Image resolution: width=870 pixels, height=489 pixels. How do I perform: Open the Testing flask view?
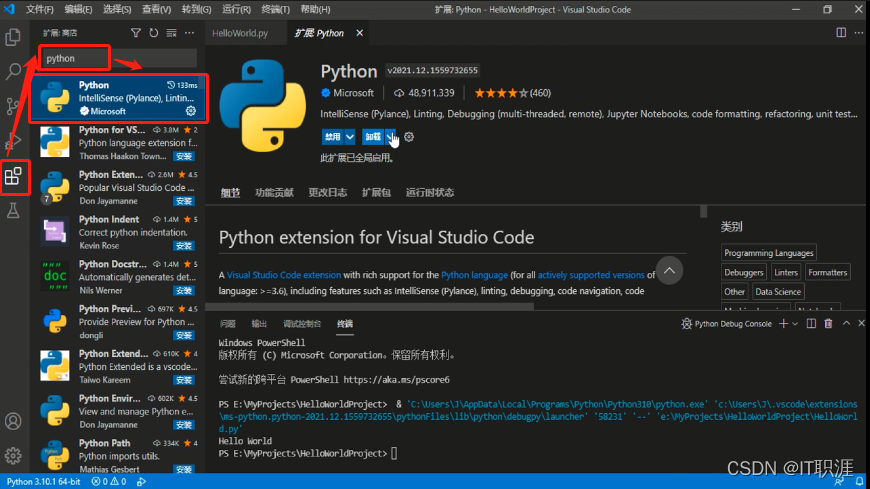pyautogui.click(x=13, y=210)
